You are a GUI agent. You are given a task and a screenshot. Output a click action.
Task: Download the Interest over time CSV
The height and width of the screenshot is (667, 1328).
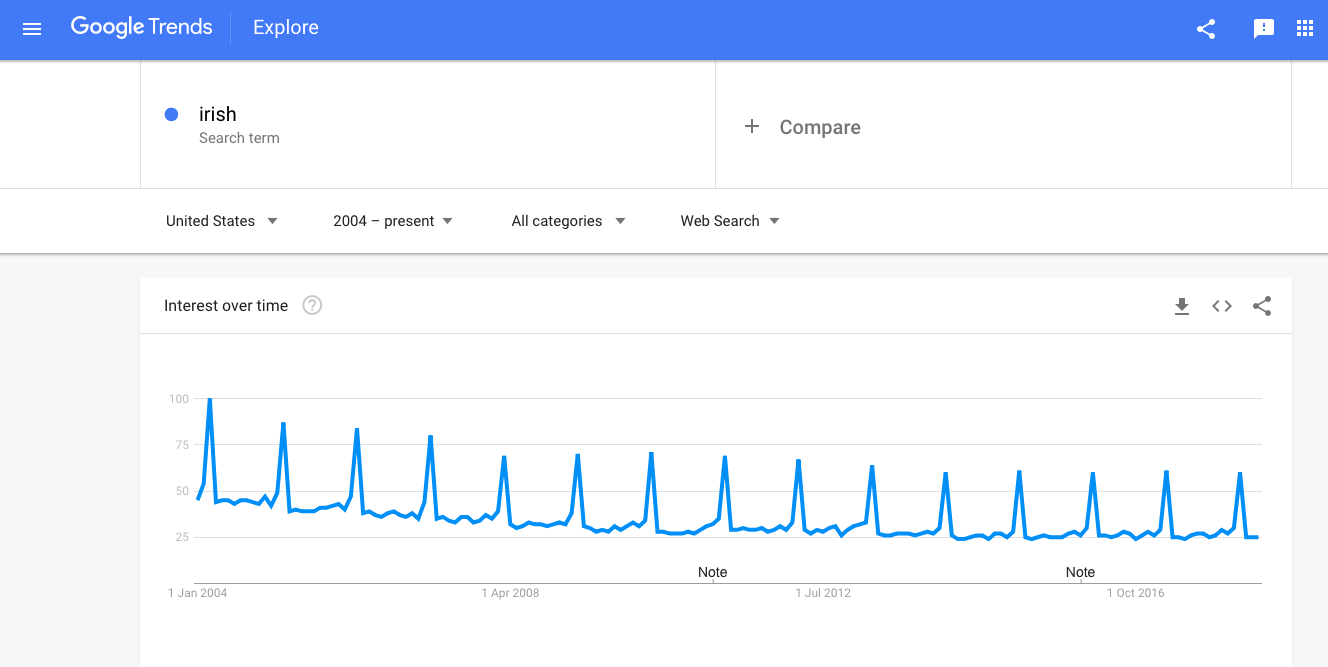coord(1182,307)
